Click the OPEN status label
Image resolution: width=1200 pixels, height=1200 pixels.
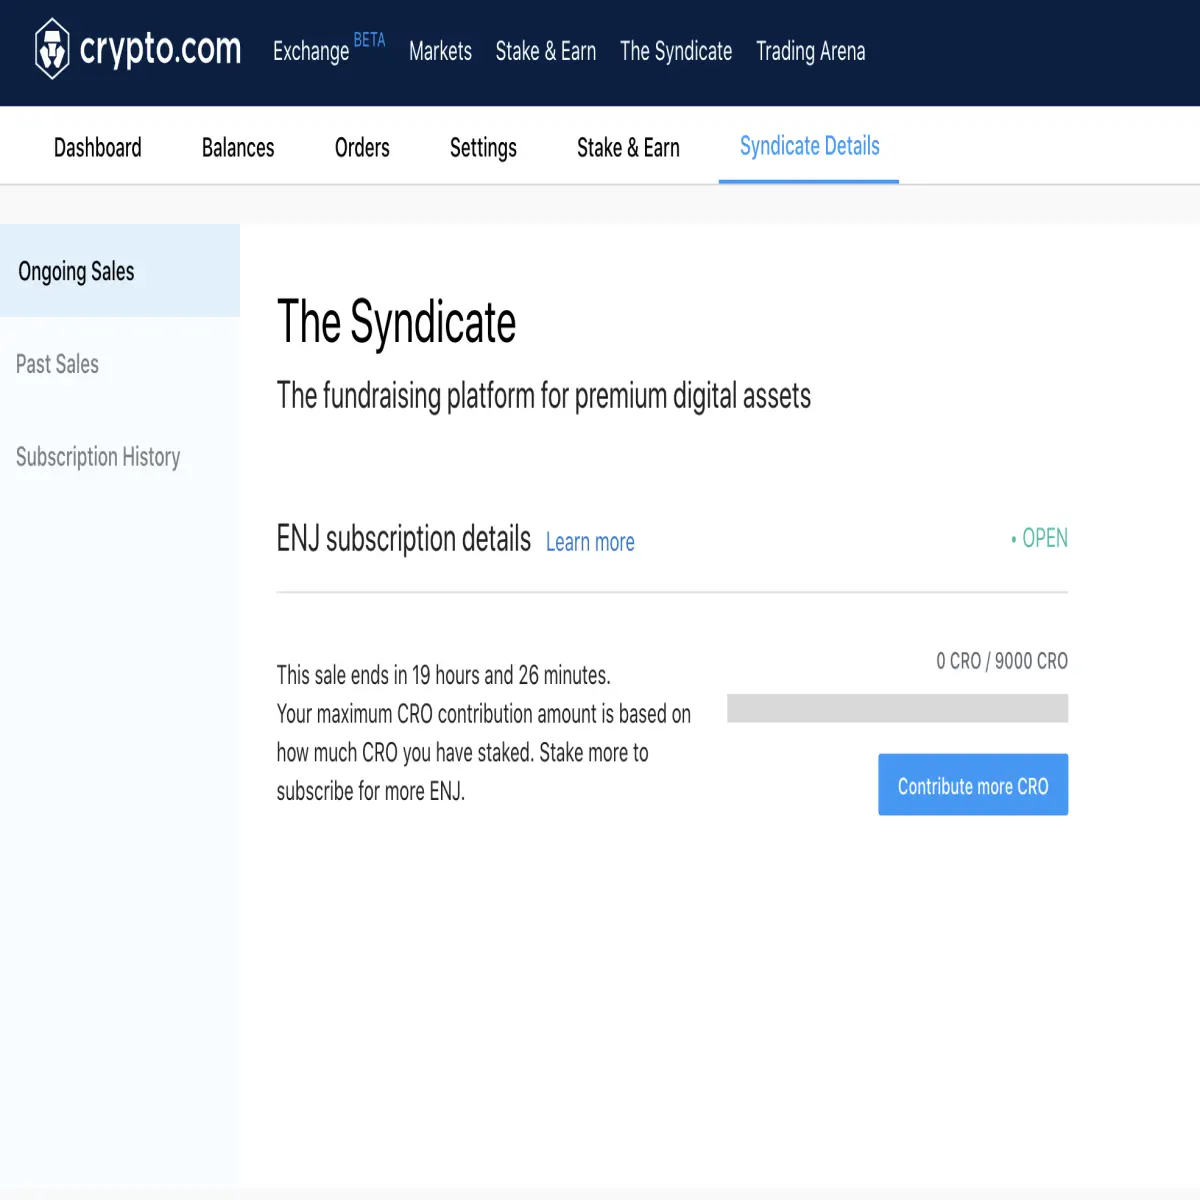(x=1040, y=538)
